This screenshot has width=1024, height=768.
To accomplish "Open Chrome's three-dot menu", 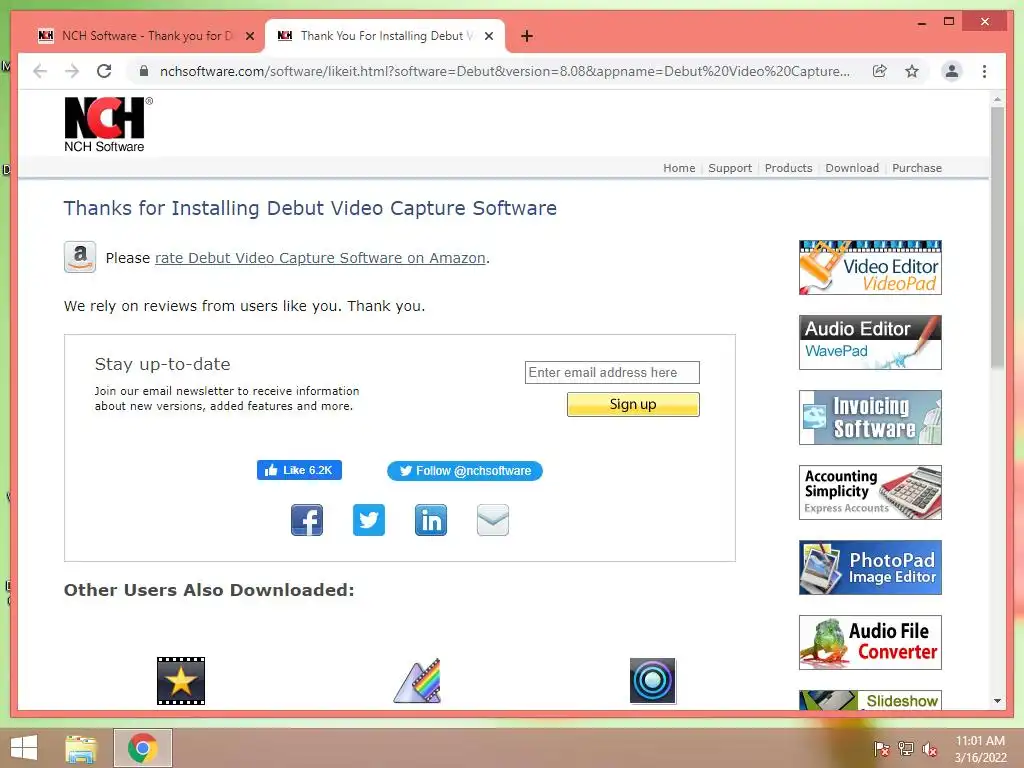I will 984,71.
